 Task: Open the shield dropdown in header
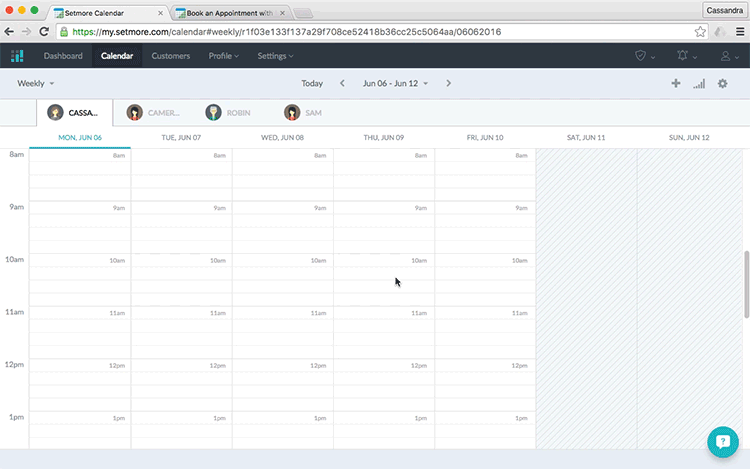pos(644,56)
